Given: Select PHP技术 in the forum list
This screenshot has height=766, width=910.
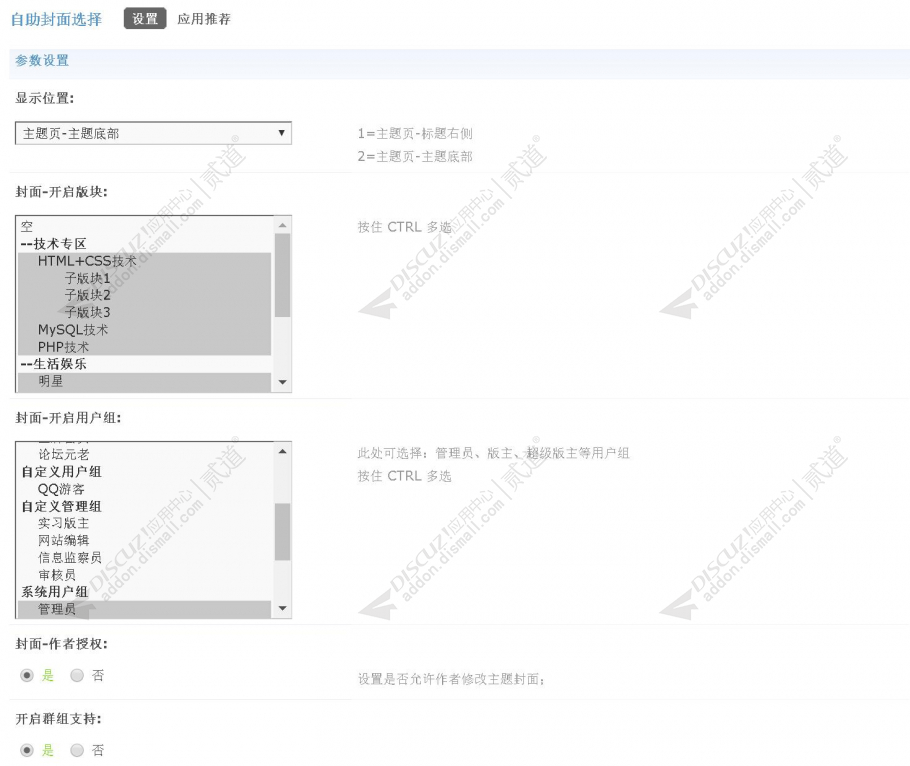Looking at the screenshot, I should point(145,347).
